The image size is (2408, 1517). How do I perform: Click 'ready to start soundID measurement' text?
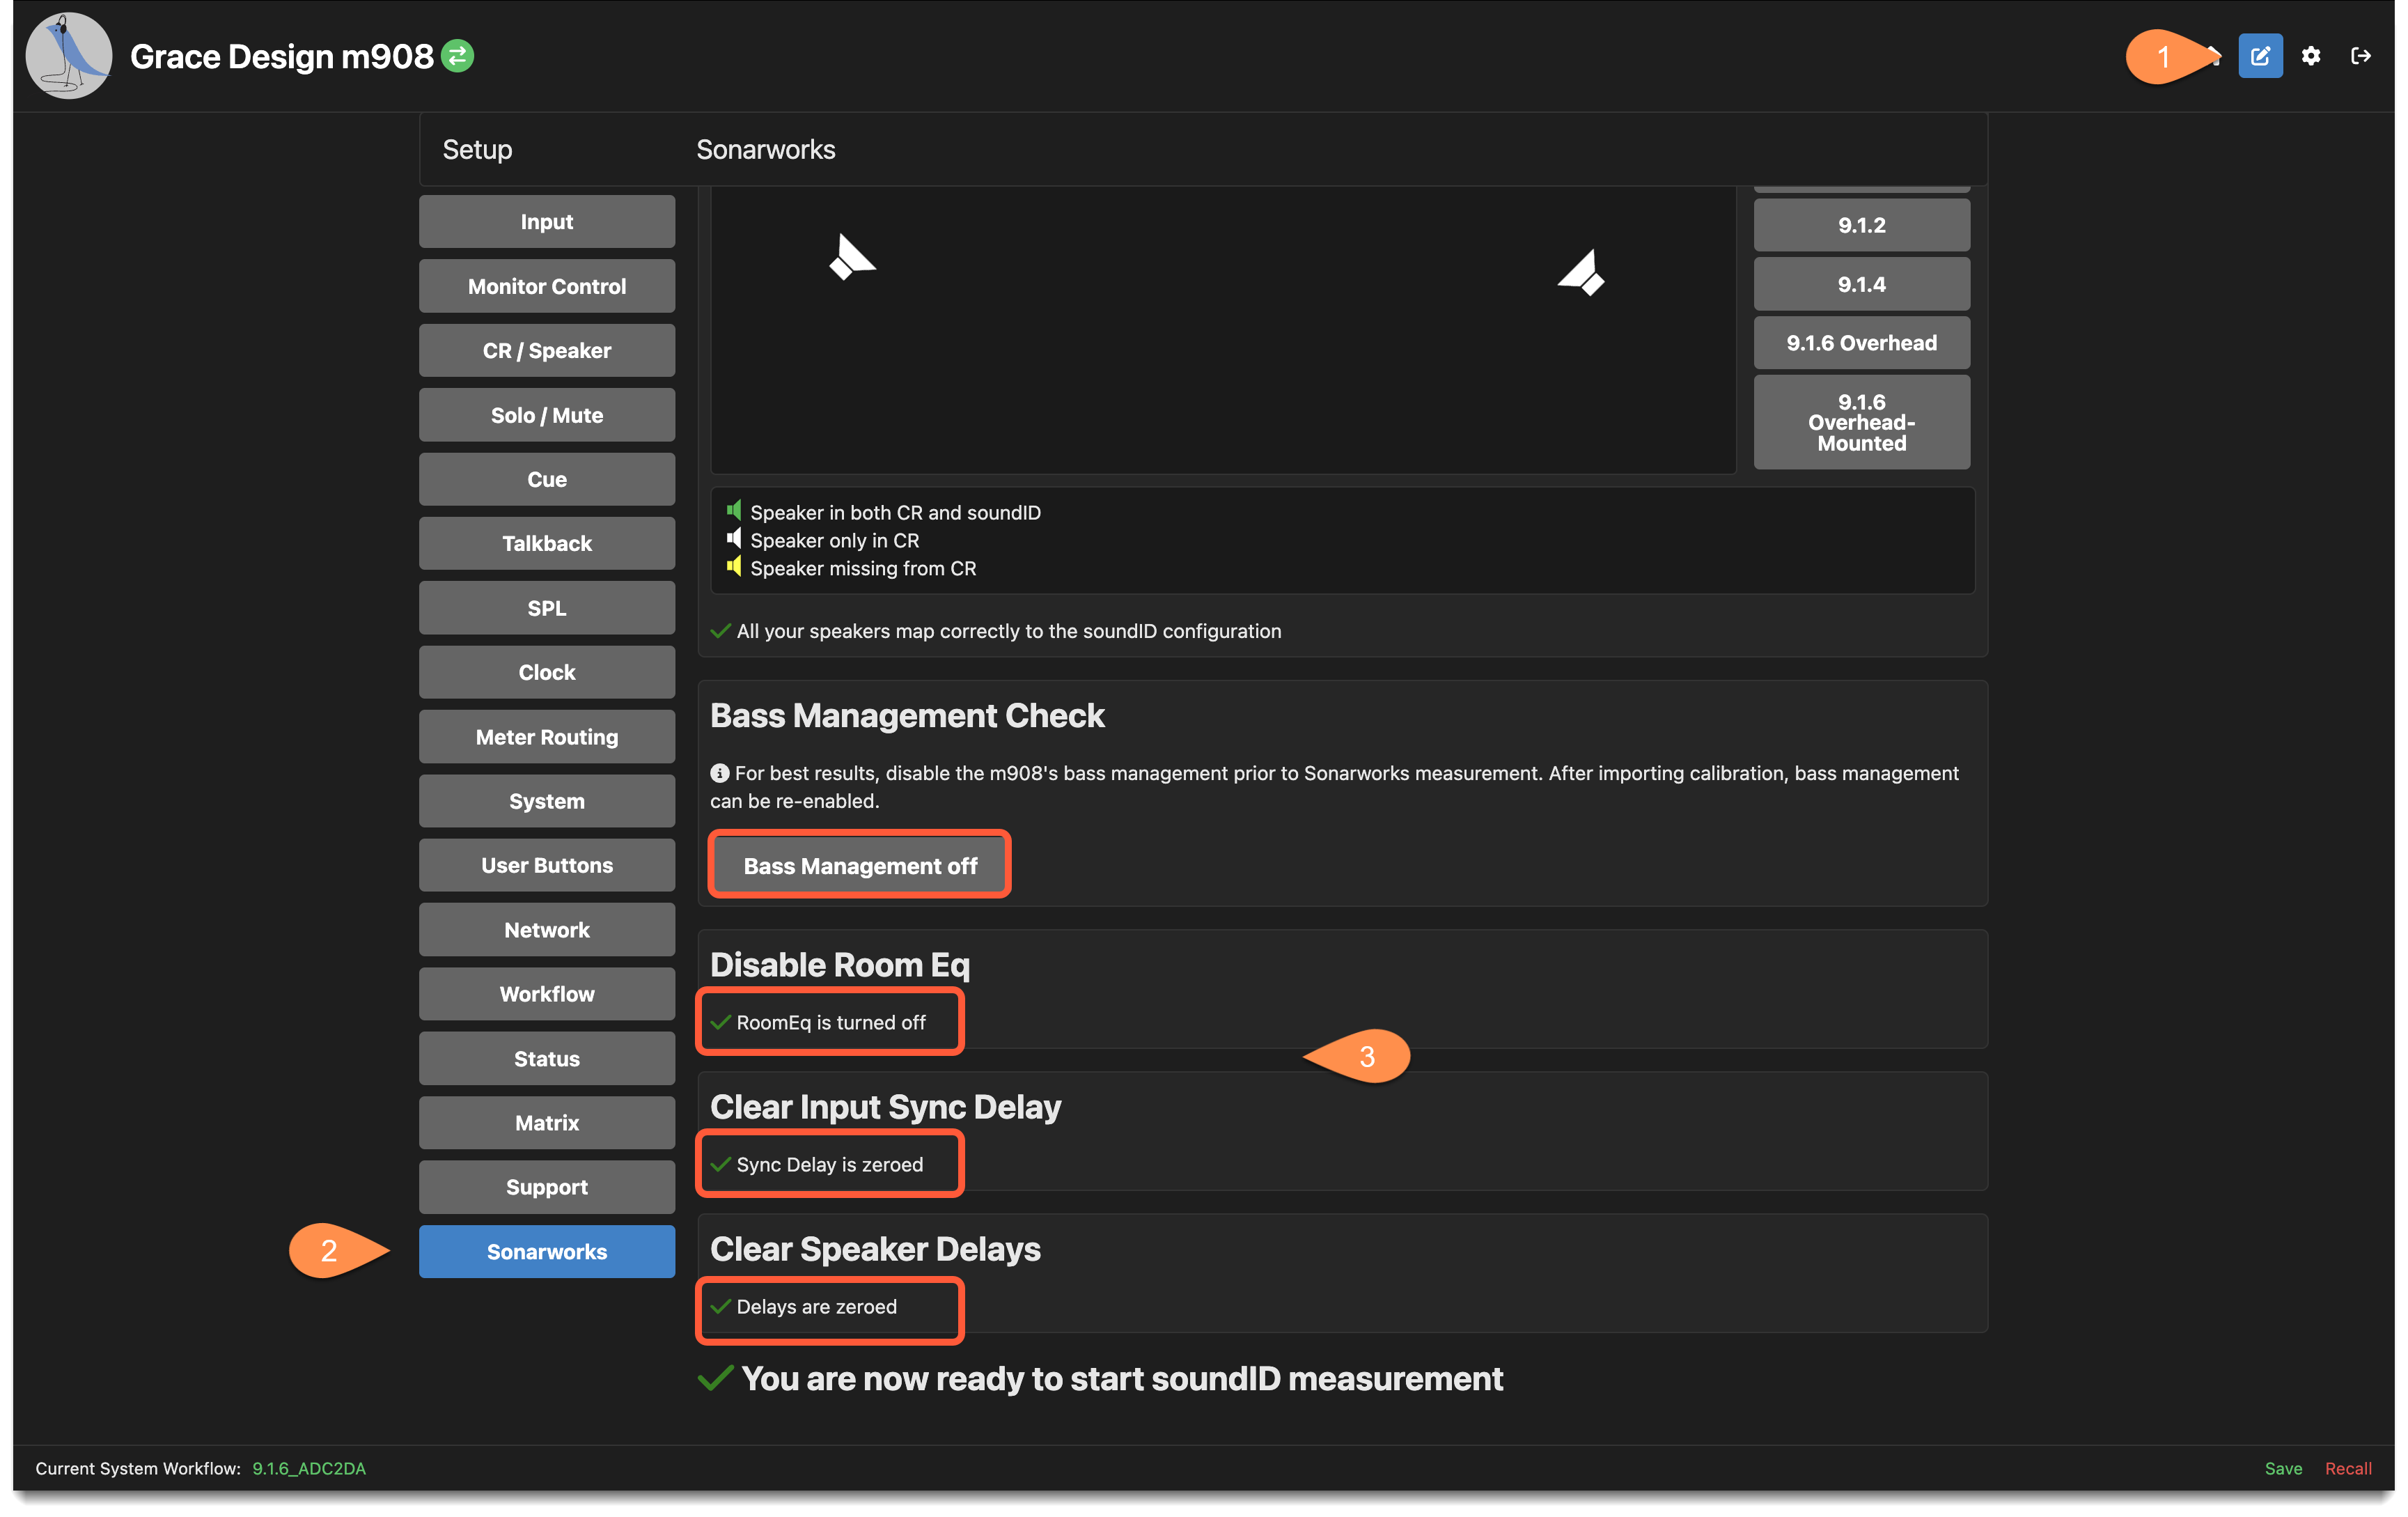tap(1122, 1378)
